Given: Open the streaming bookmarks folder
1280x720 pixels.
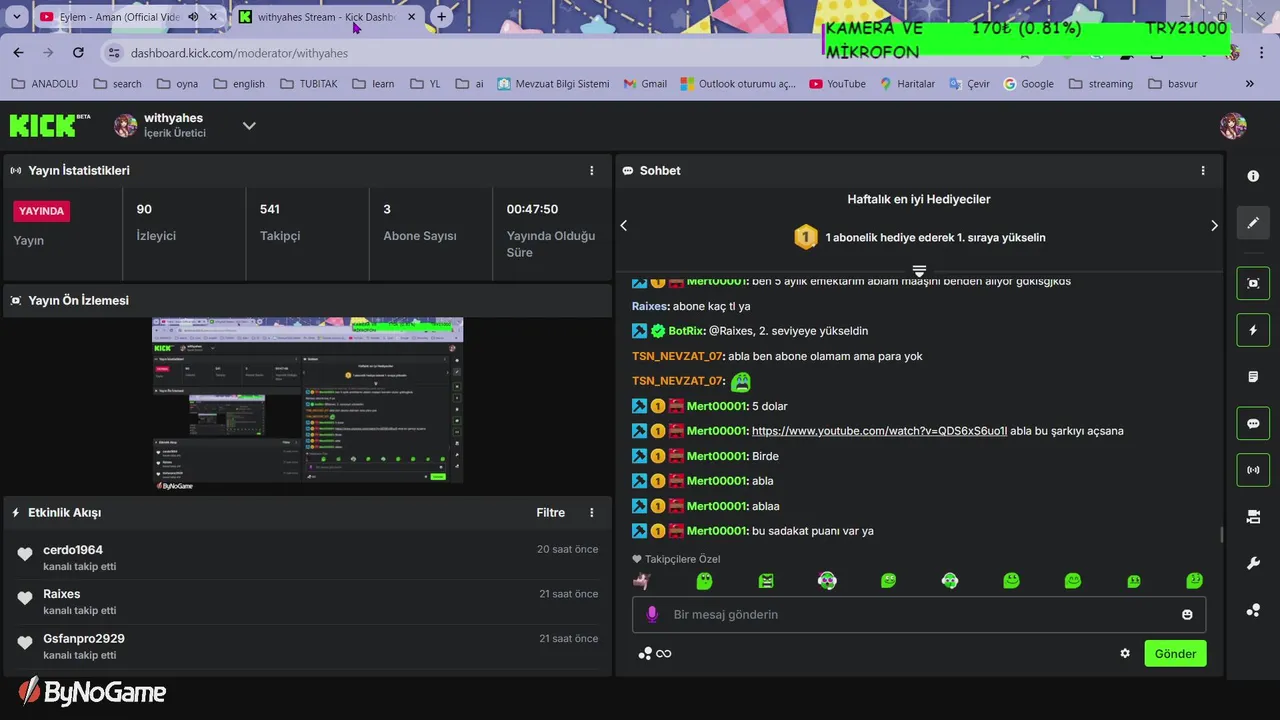Looking at the screenshot, I should 1101,84.
